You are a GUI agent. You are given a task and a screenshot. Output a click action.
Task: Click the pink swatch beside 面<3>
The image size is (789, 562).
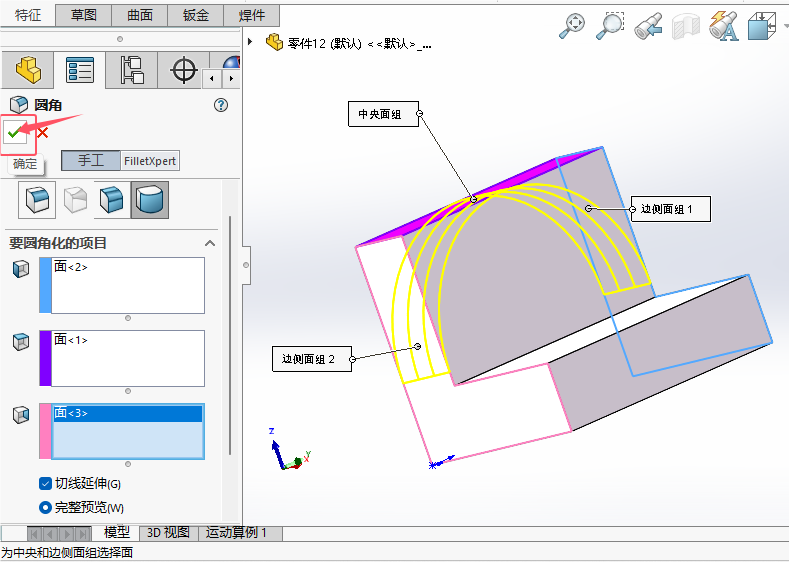click(45, 431)
